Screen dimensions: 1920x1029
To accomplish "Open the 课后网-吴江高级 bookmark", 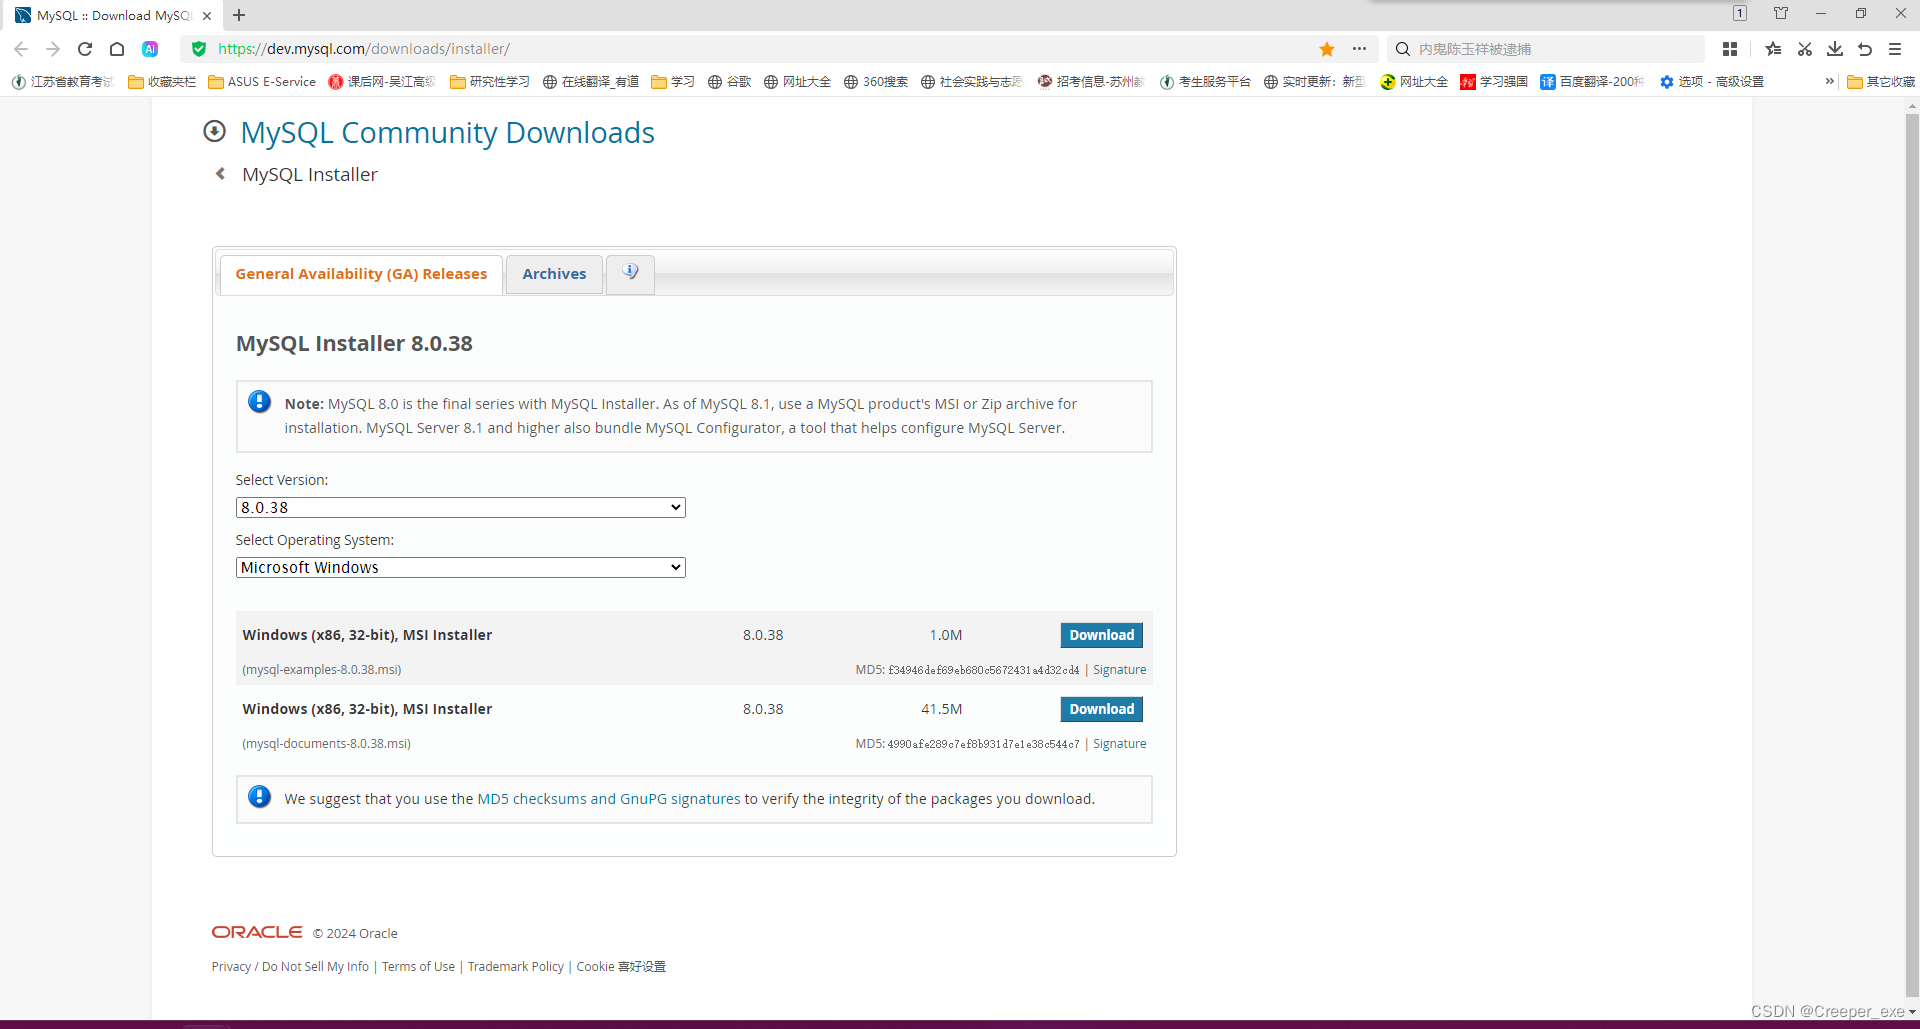I will 382,82.
